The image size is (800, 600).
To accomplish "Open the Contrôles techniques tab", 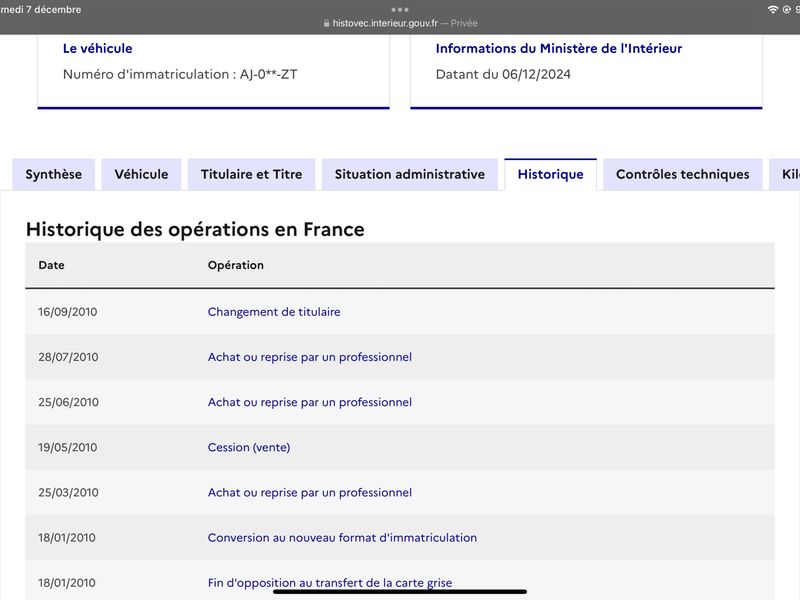I will pyautogui.click(x=683, y=174).
